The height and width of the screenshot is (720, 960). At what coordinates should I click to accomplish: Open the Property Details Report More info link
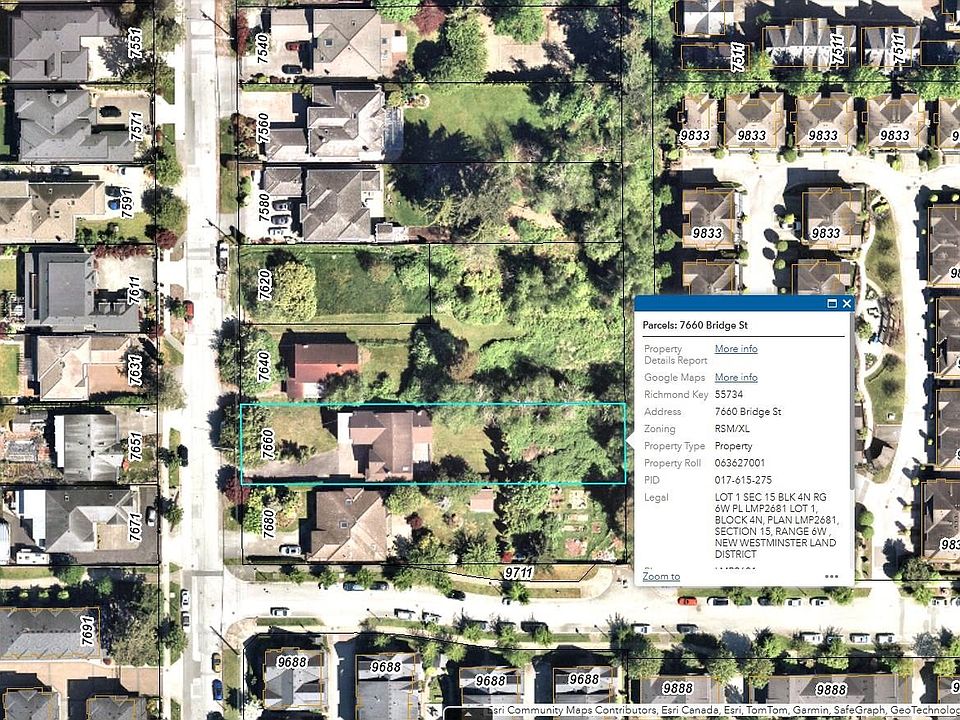[x=736, y=348]
